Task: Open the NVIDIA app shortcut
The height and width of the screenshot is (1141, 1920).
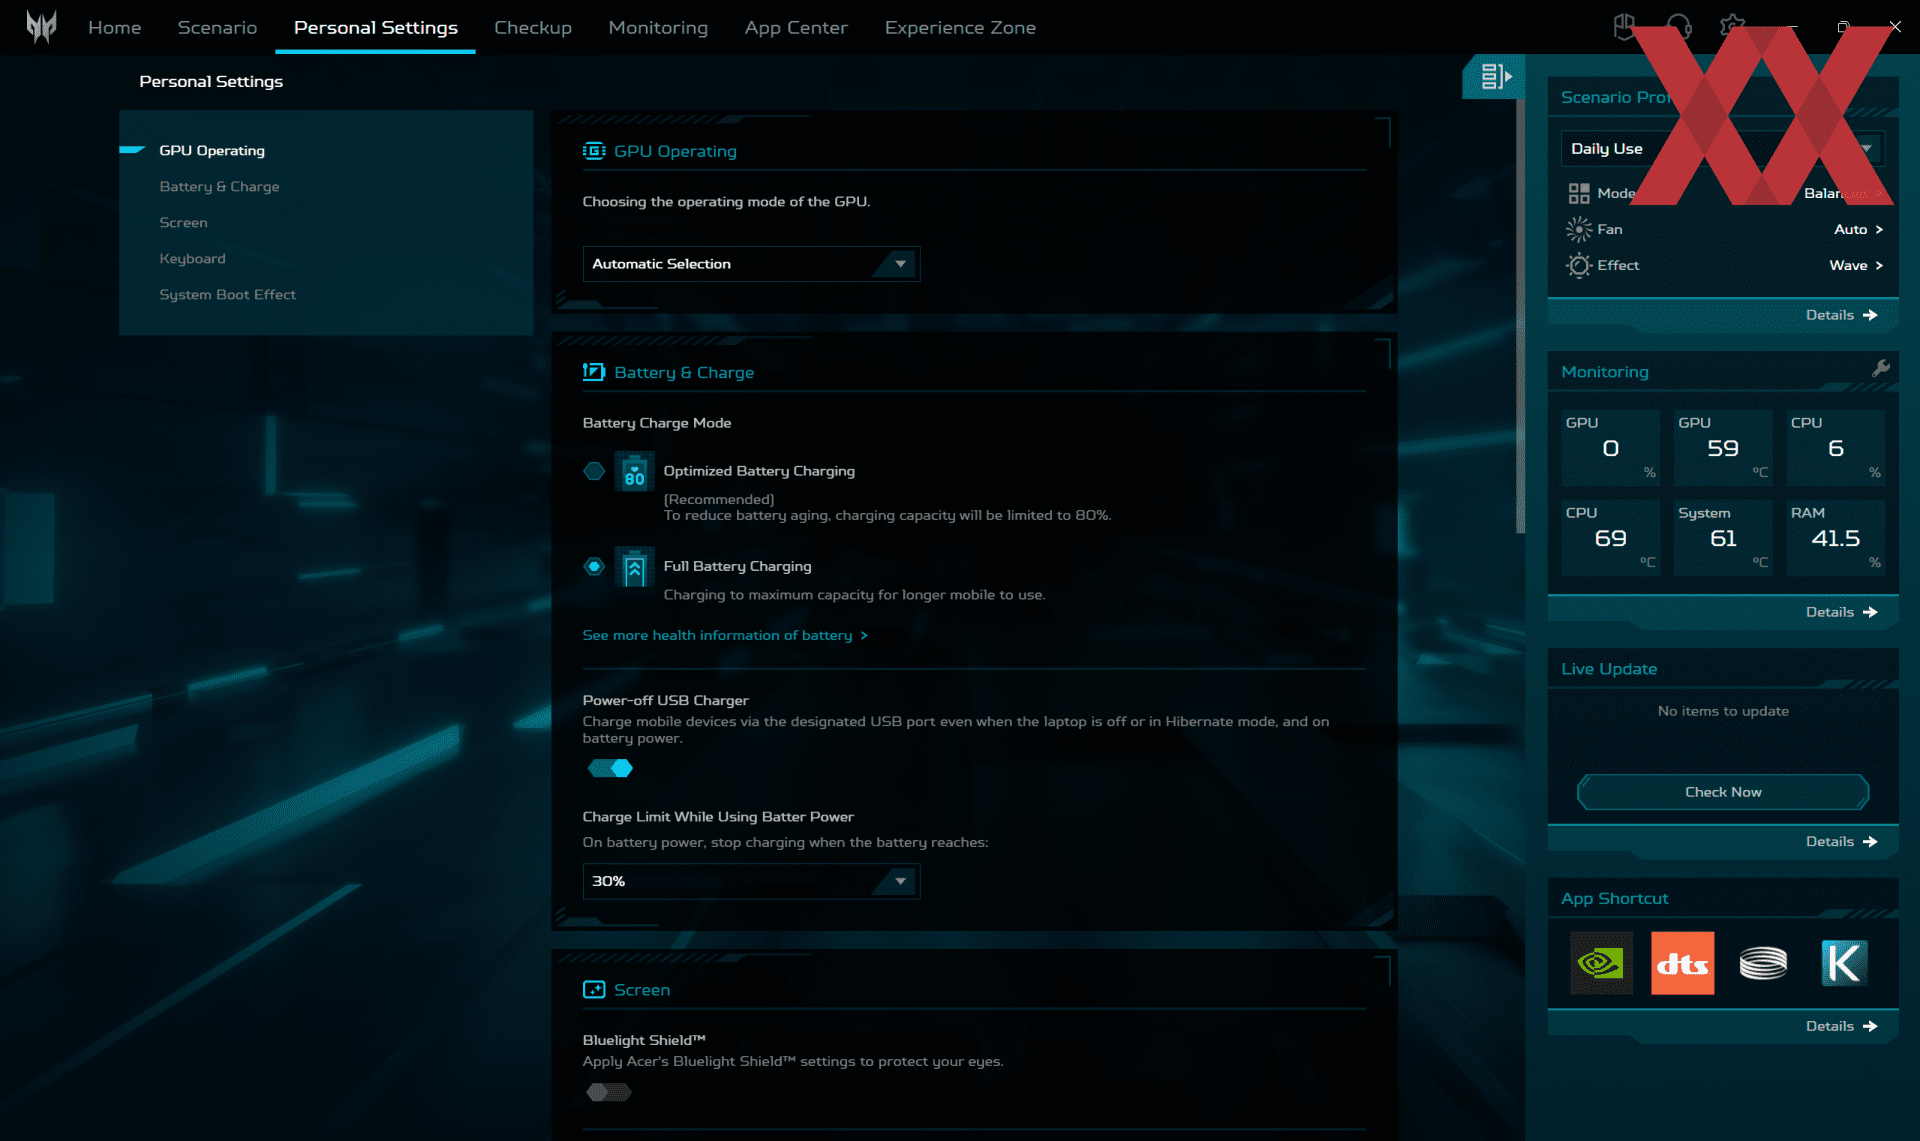Action: click(x=1601, y=963)
